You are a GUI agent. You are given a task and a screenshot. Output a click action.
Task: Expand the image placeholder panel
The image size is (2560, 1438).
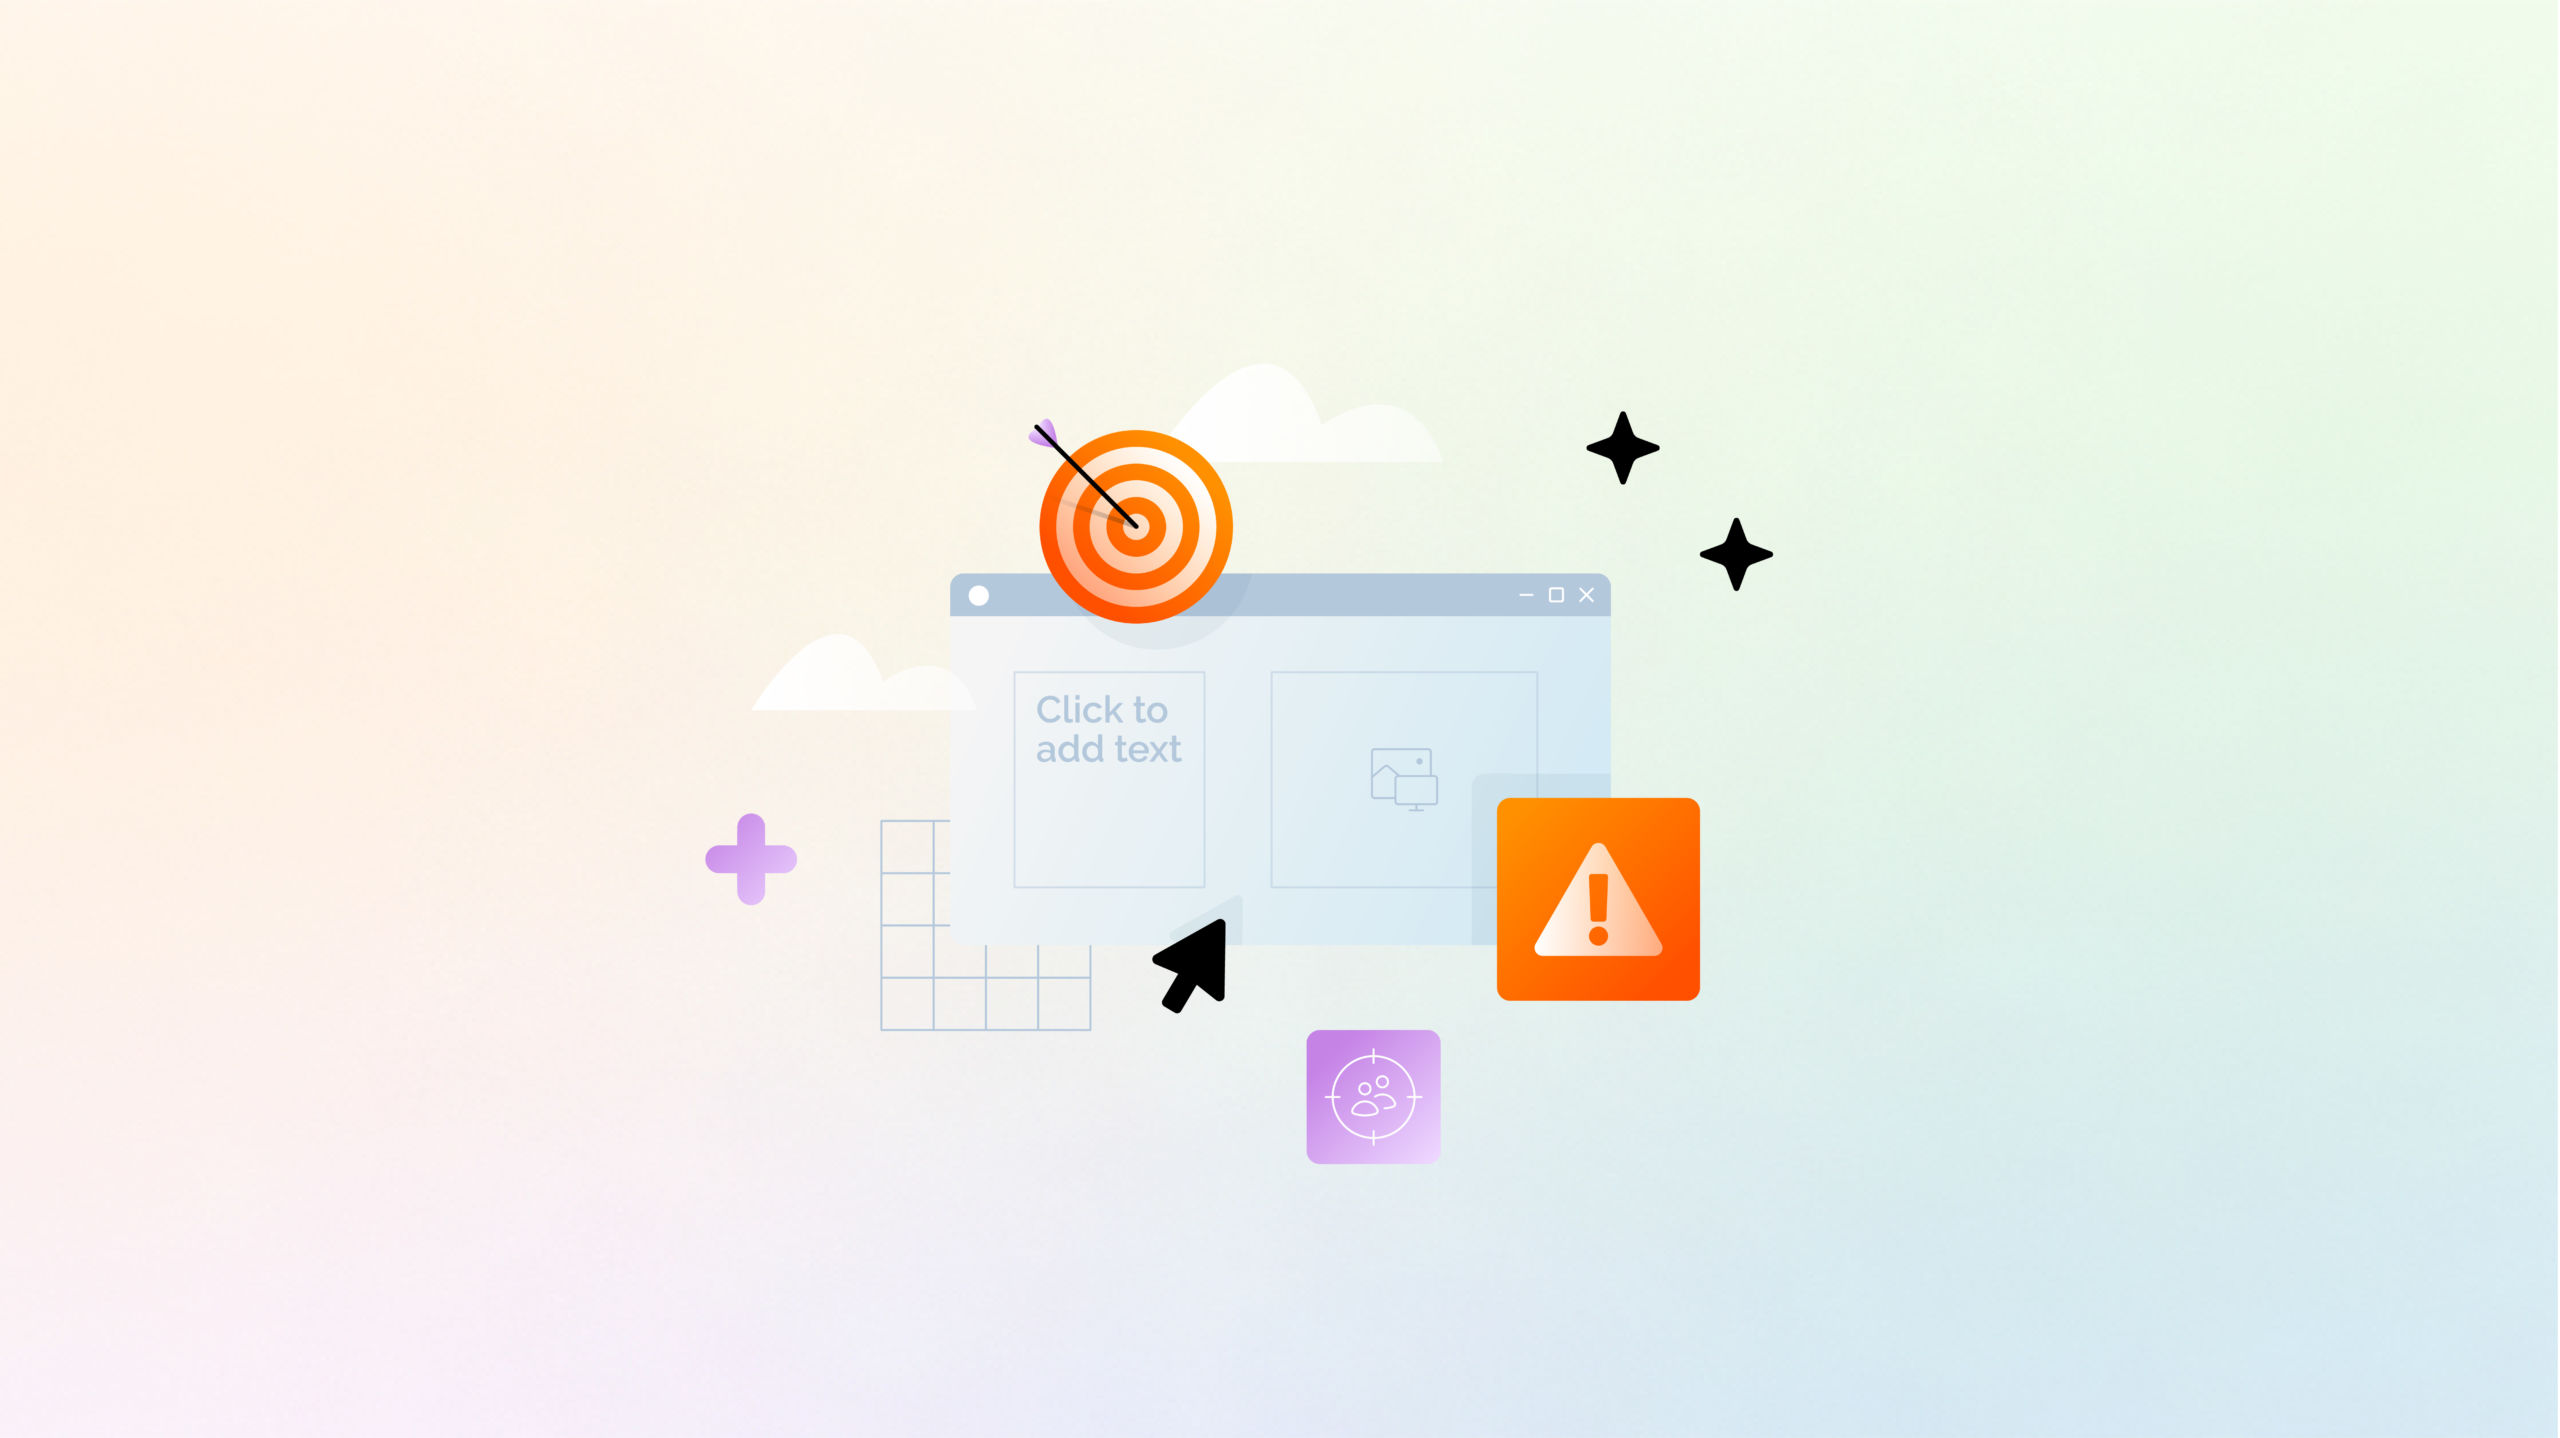coord(1401,779)
